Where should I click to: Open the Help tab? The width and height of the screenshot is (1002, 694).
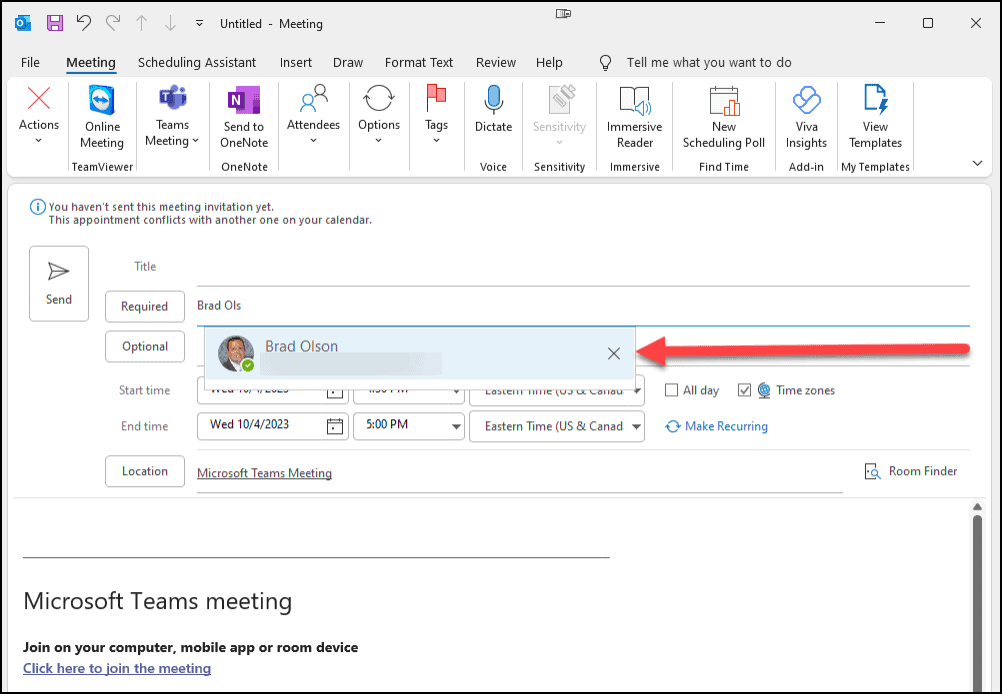pos(549,63)
